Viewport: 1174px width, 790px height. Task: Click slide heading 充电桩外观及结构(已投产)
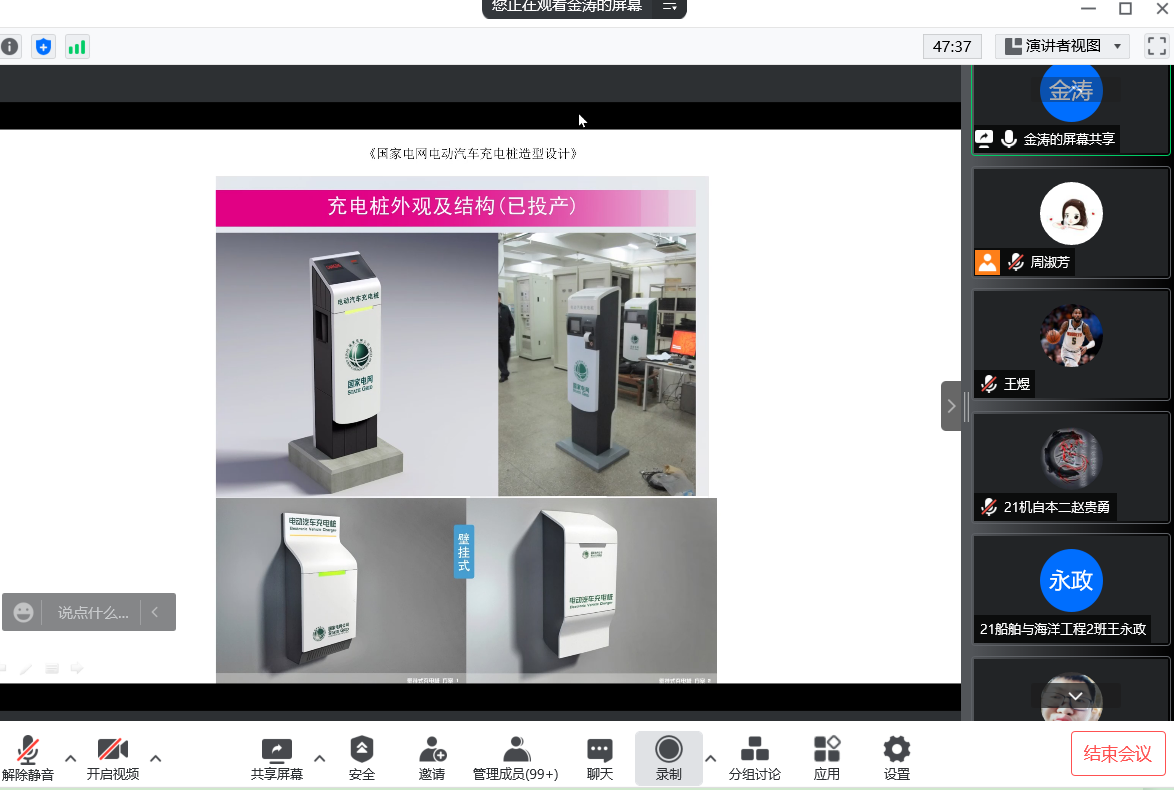coord(451,206)
